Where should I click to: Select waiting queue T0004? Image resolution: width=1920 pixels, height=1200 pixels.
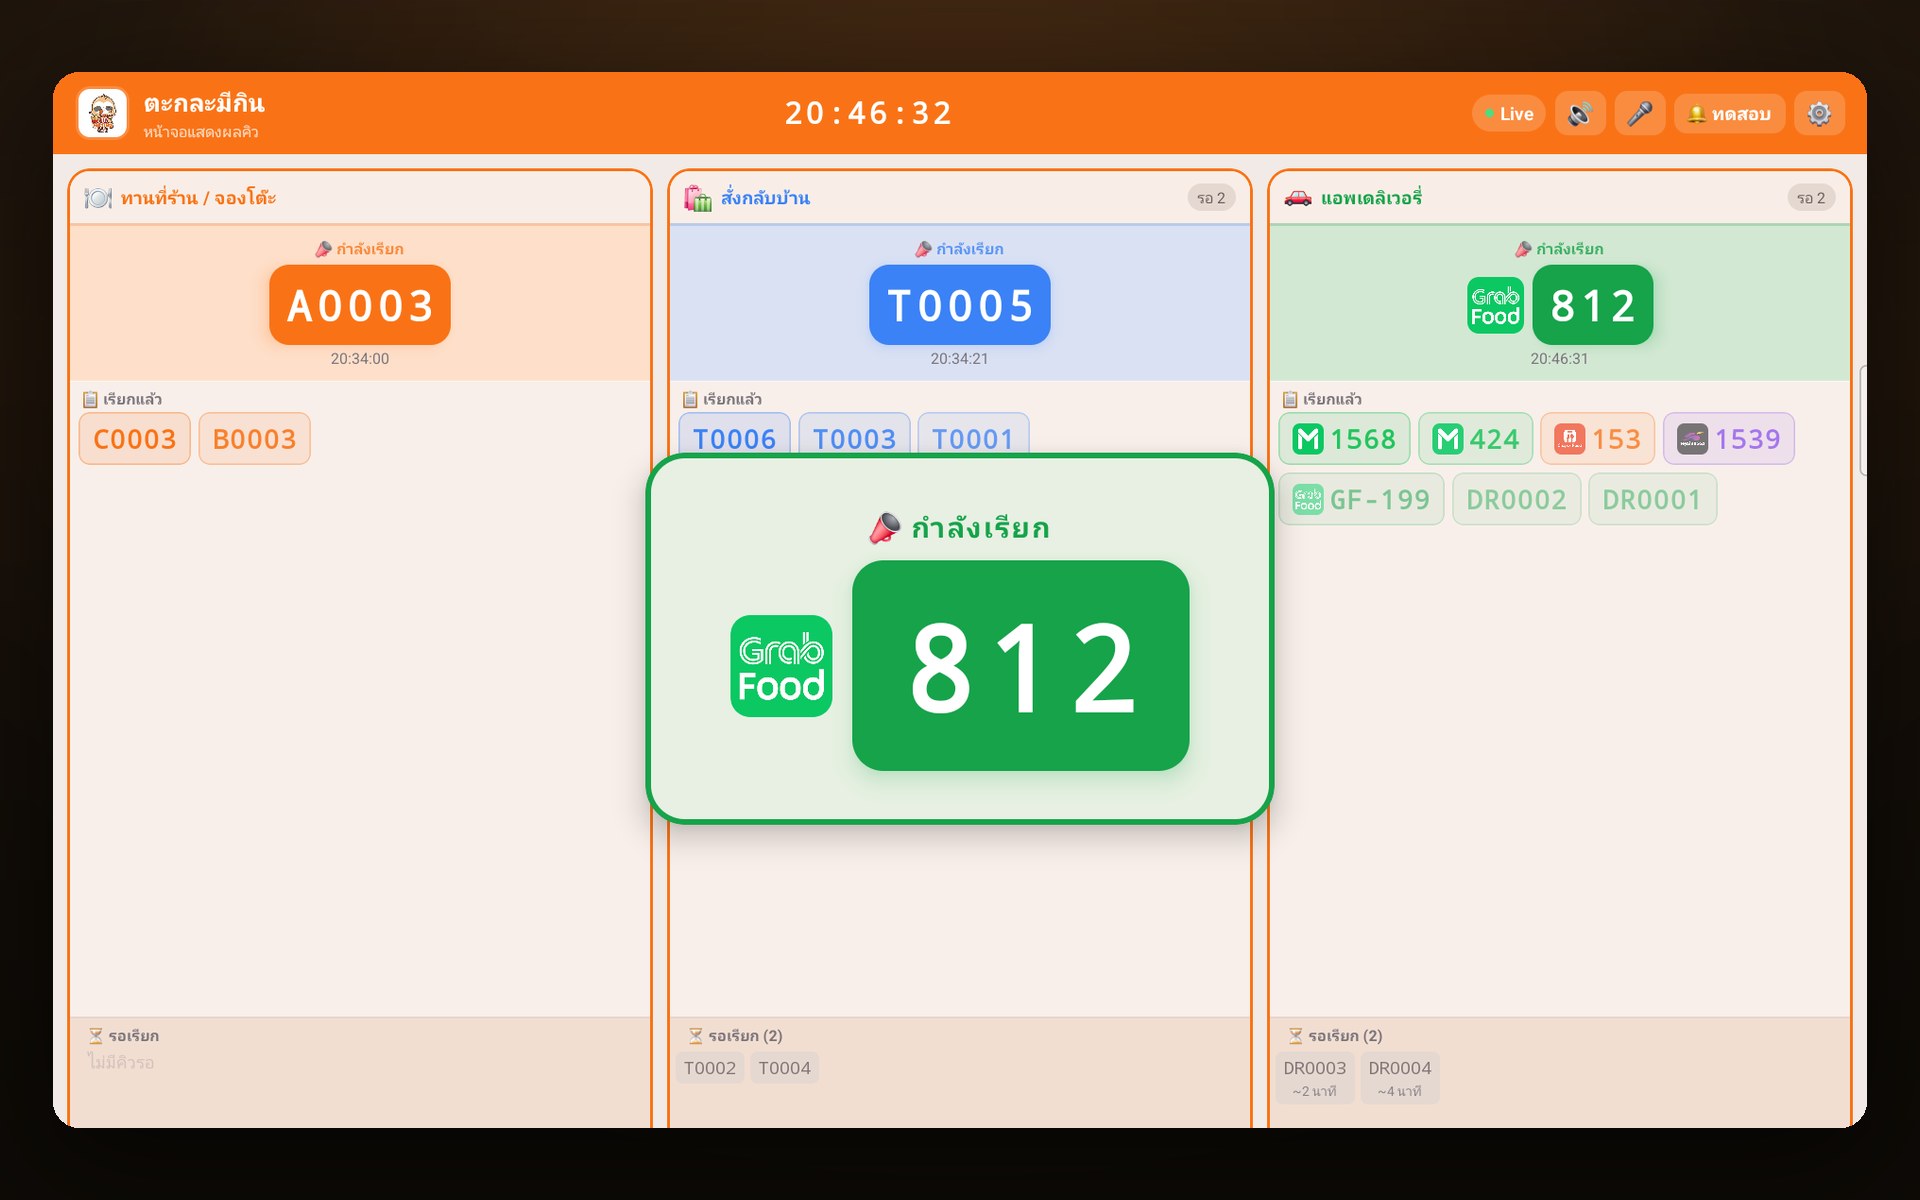[x=785, y=1068]
